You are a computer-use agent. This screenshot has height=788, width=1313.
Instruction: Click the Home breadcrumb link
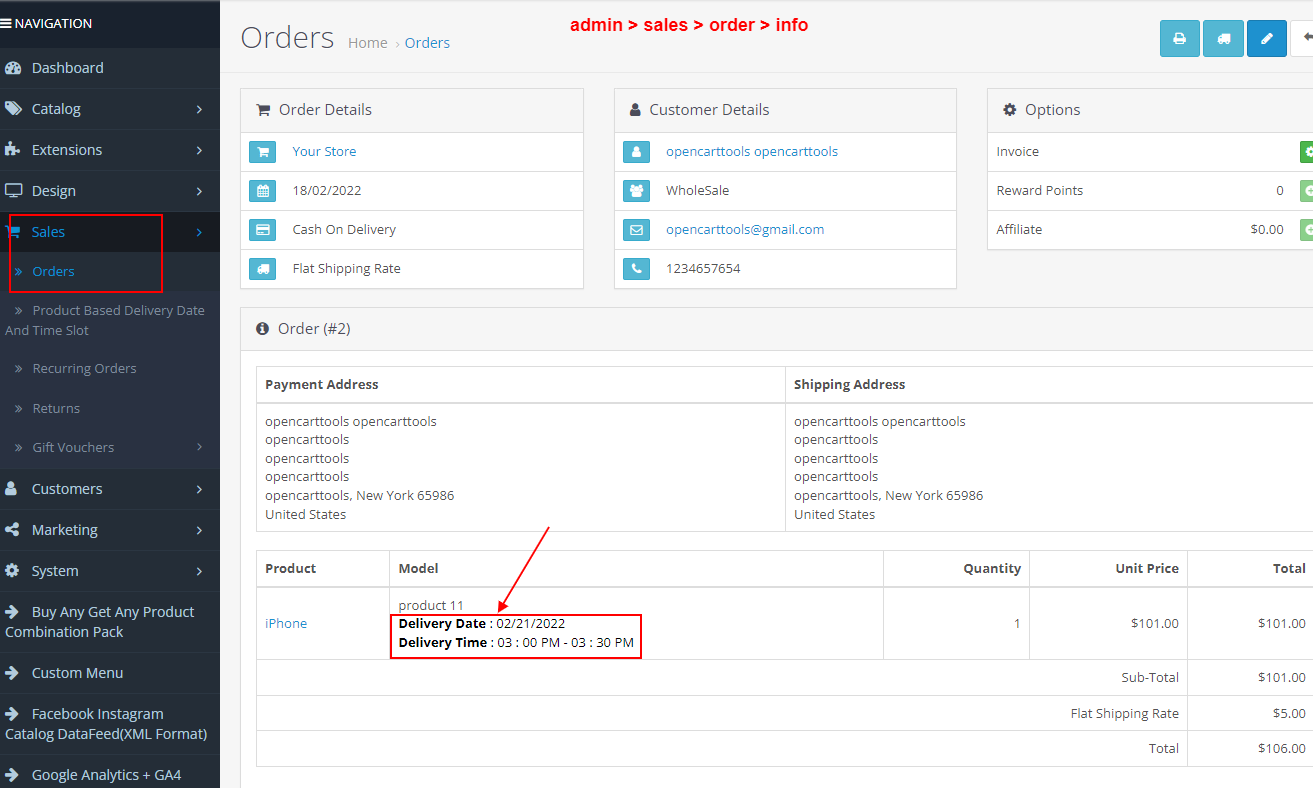(x=367, y=43)
